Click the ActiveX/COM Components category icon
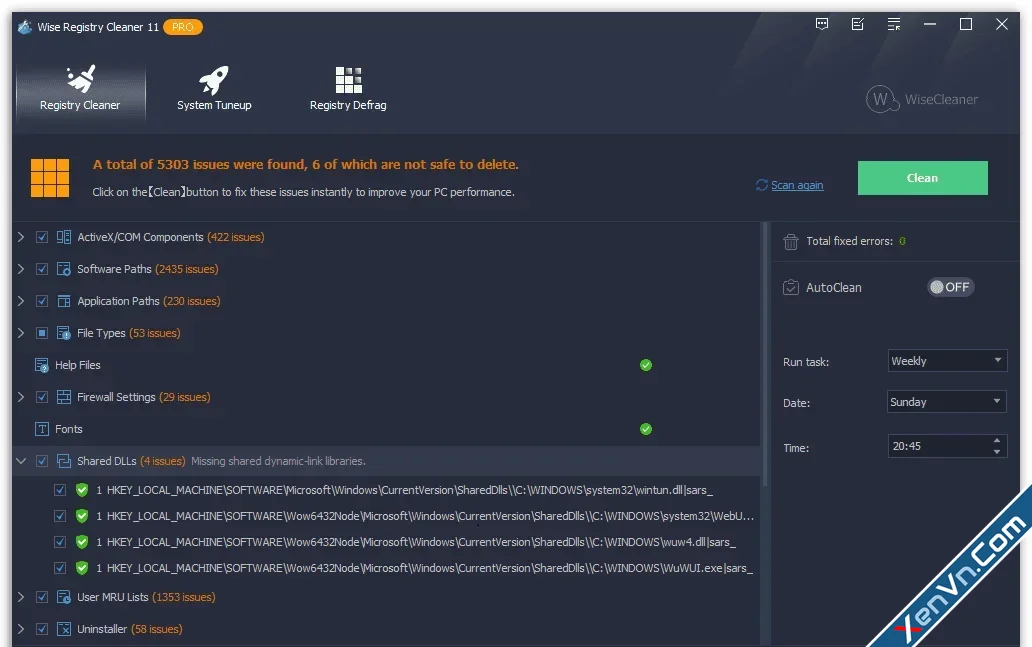The image size is (1032, 647). click(64, 237)
